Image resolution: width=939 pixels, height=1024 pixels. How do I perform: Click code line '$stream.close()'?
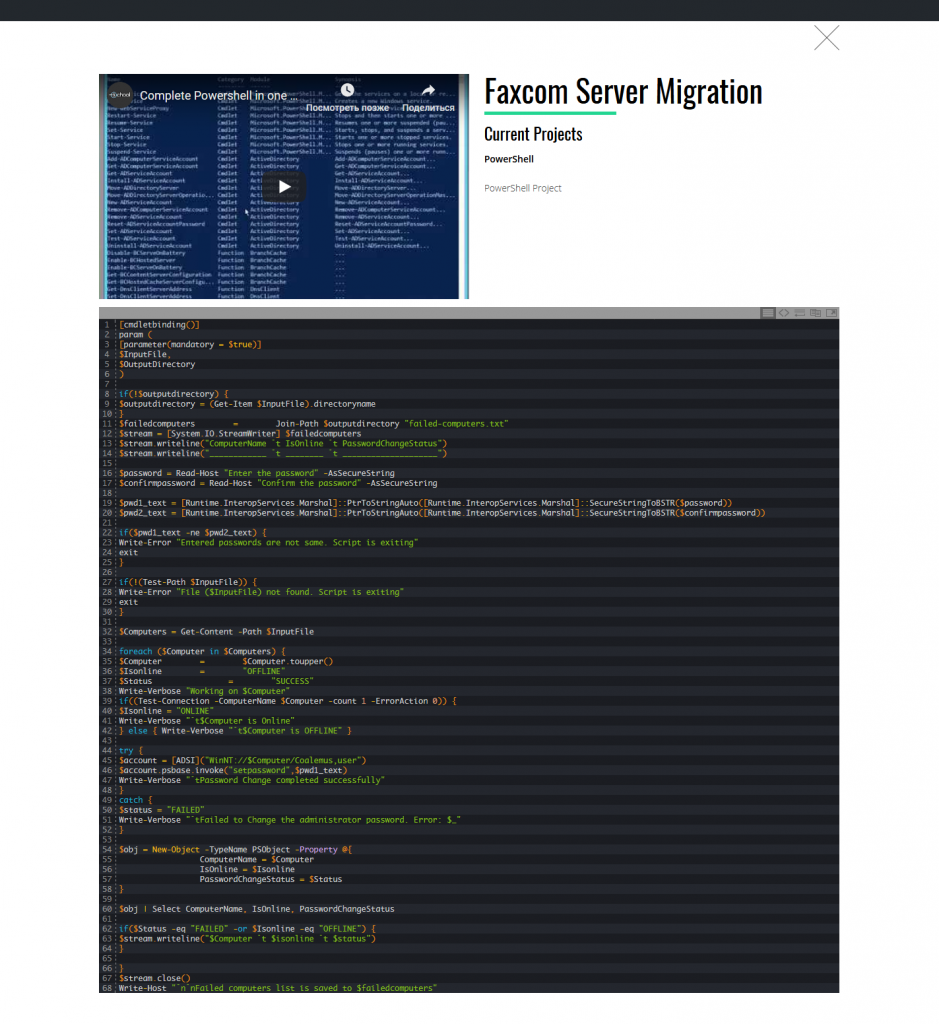click(155, 978)
